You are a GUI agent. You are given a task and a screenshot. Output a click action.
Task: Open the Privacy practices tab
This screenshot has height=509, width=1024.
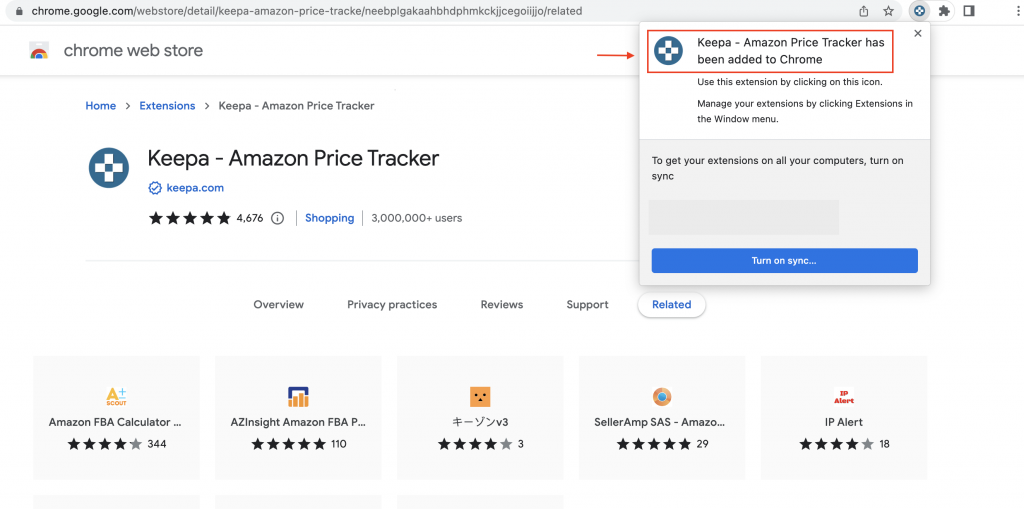pyautogui.click(x=392, y=305)
